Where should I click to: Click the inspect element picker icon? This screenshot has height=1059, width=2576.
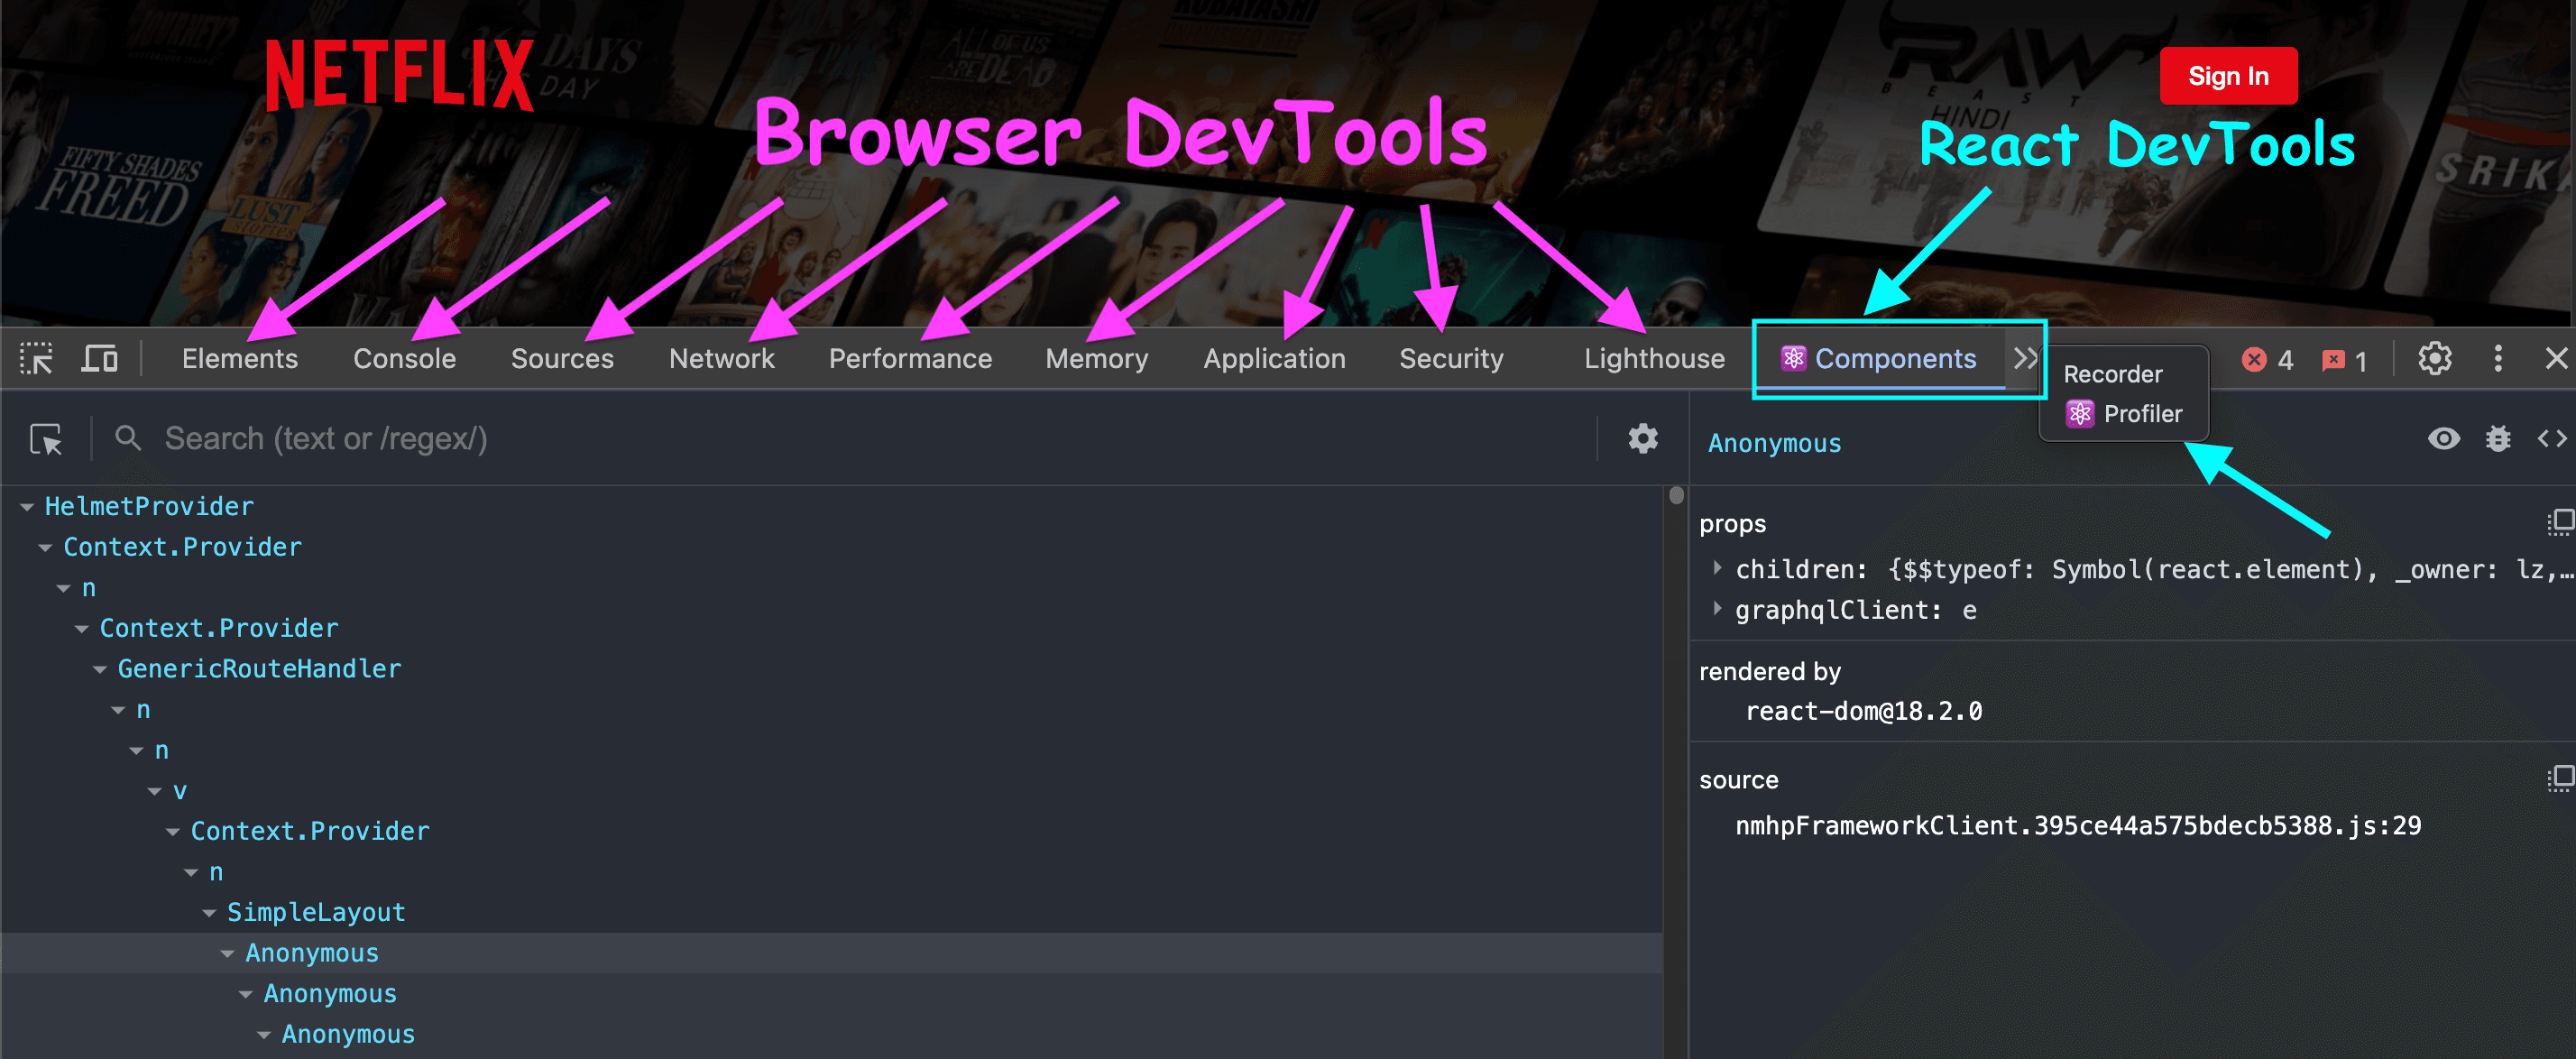(36, 358)
